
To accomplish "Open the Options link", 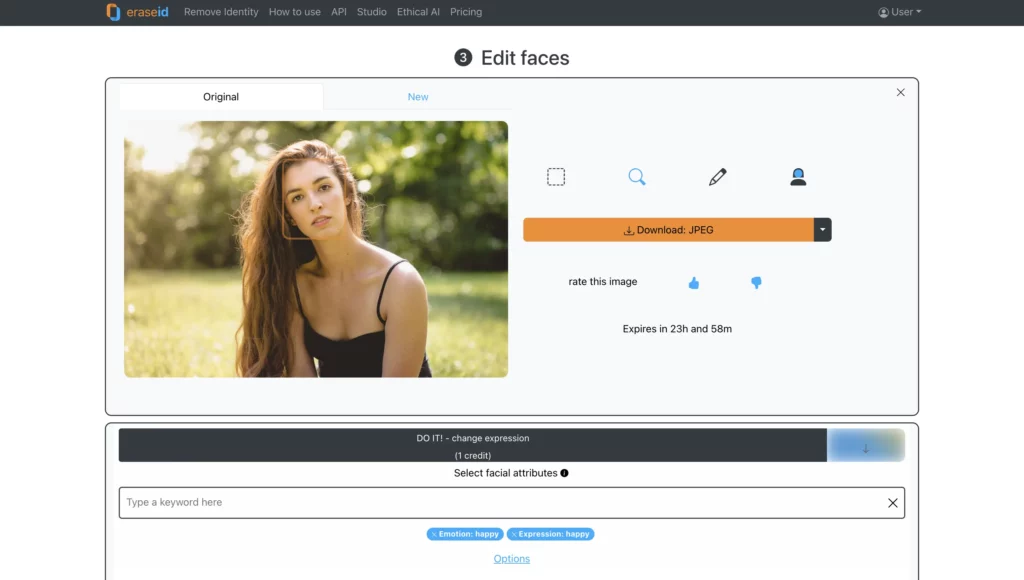I will pyautogui.click(x=511, y=558).
